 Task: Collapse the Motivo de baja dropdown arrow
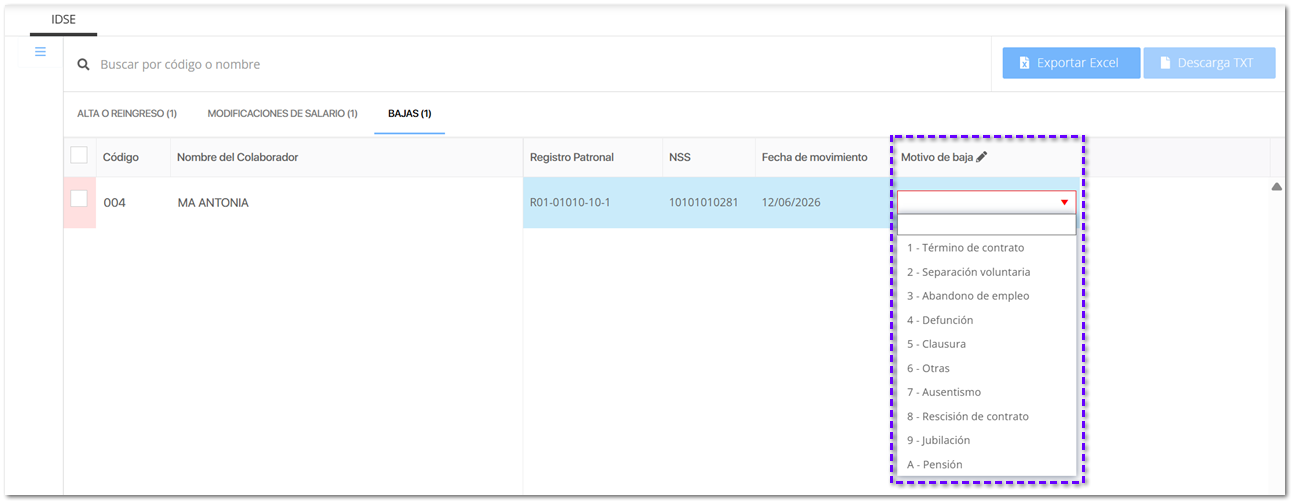point(1064,202)
